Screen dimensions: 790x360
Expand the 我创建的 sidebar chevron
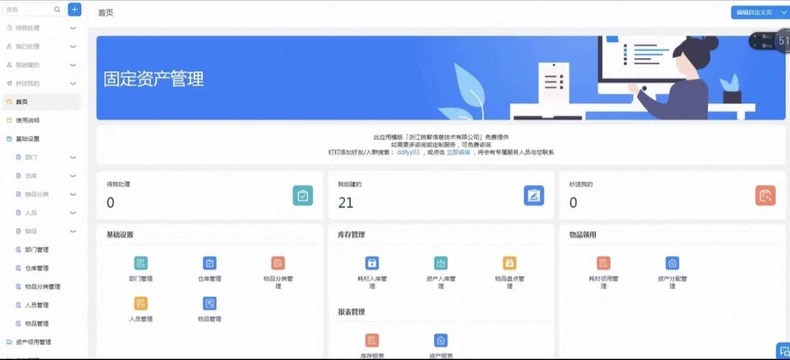point(73,65)
